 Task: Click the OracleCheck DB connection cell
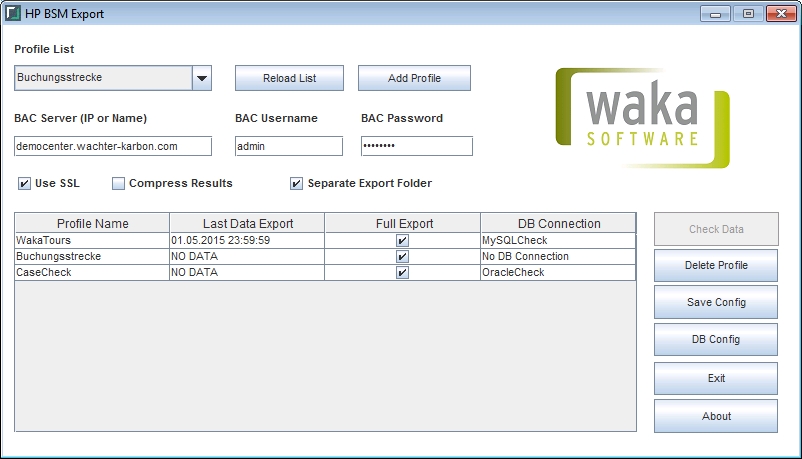tap(558, 272)
